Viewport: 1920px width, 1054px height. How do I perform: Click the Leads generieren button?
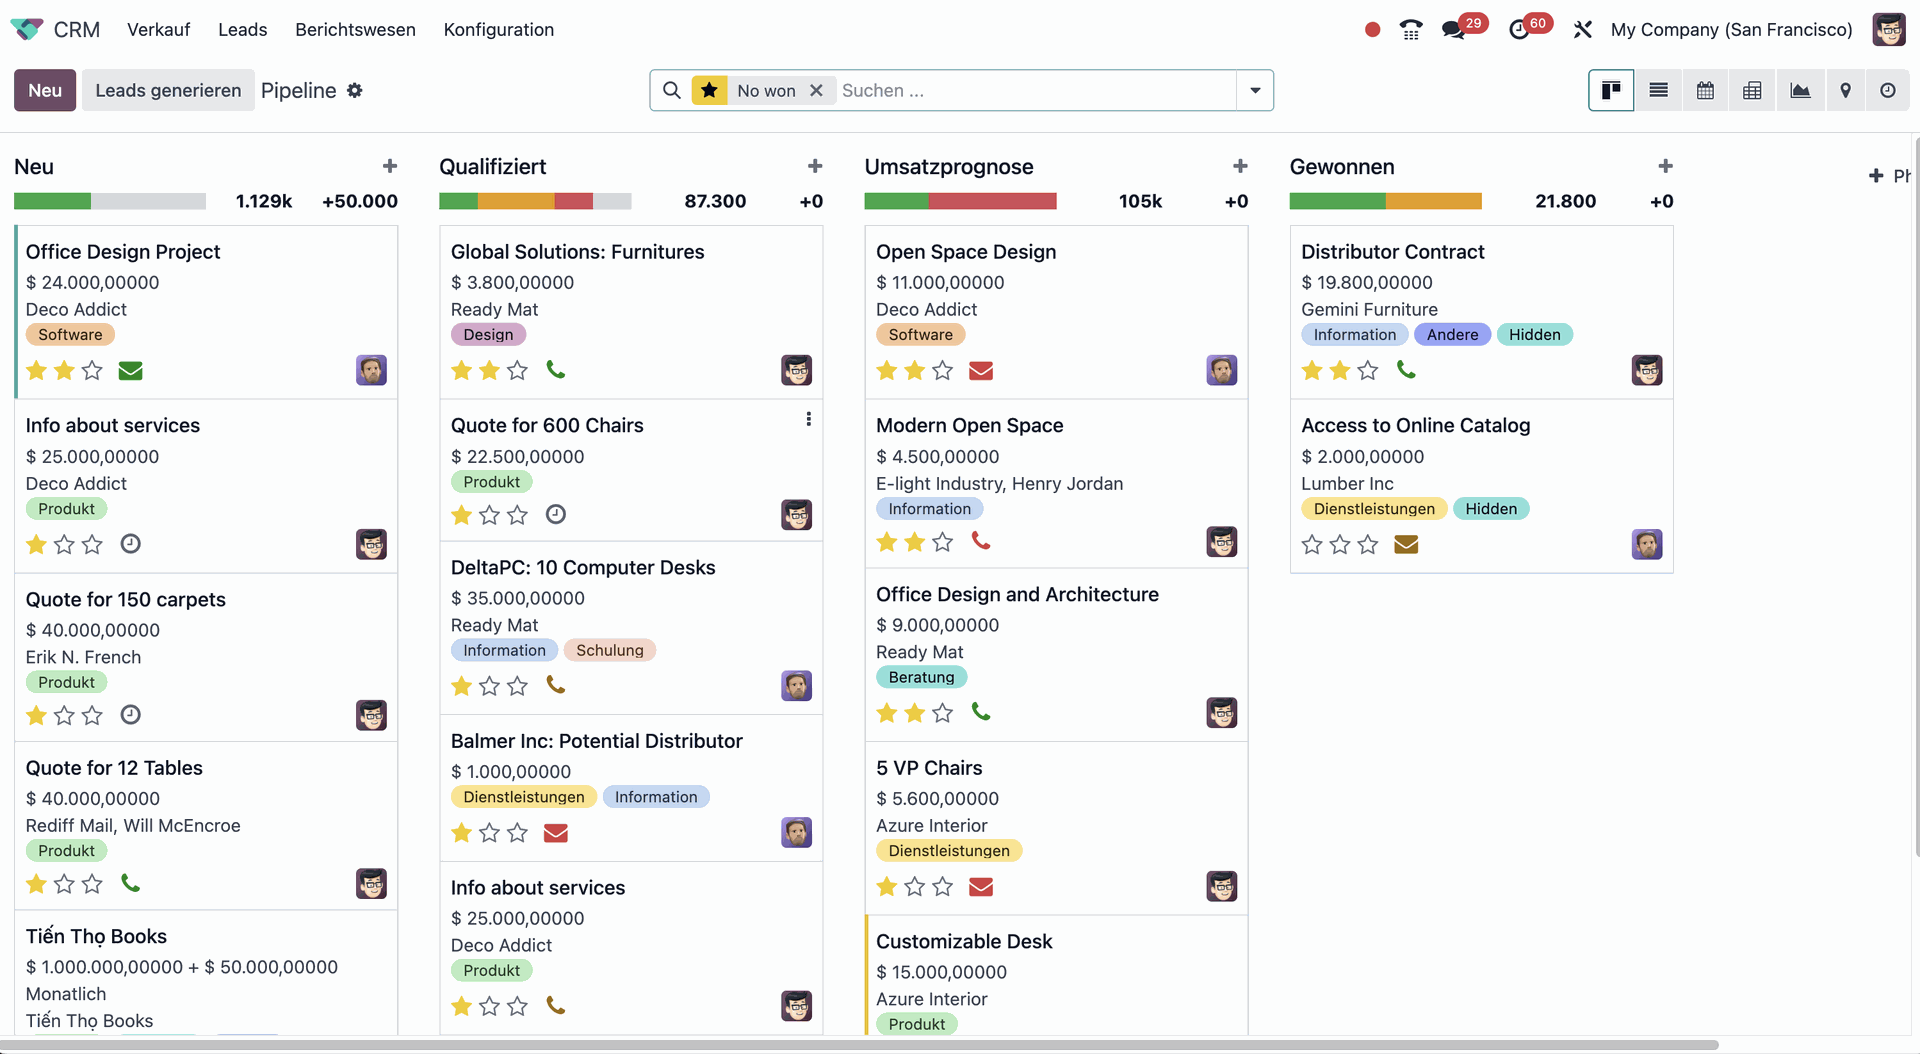point(168,90)
